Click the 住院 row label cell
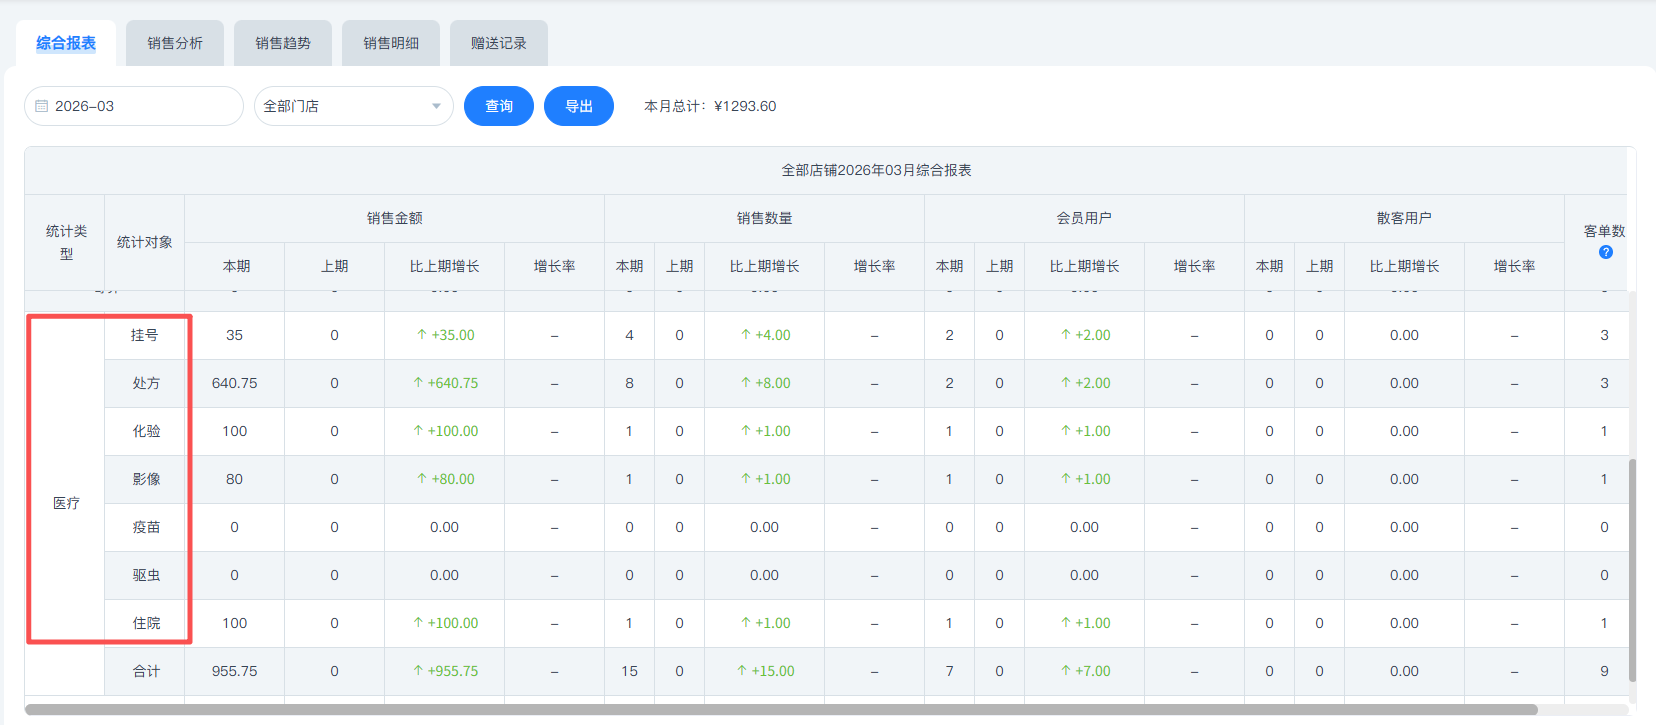This screenshot has width=1656, height=725. [145, 623]
